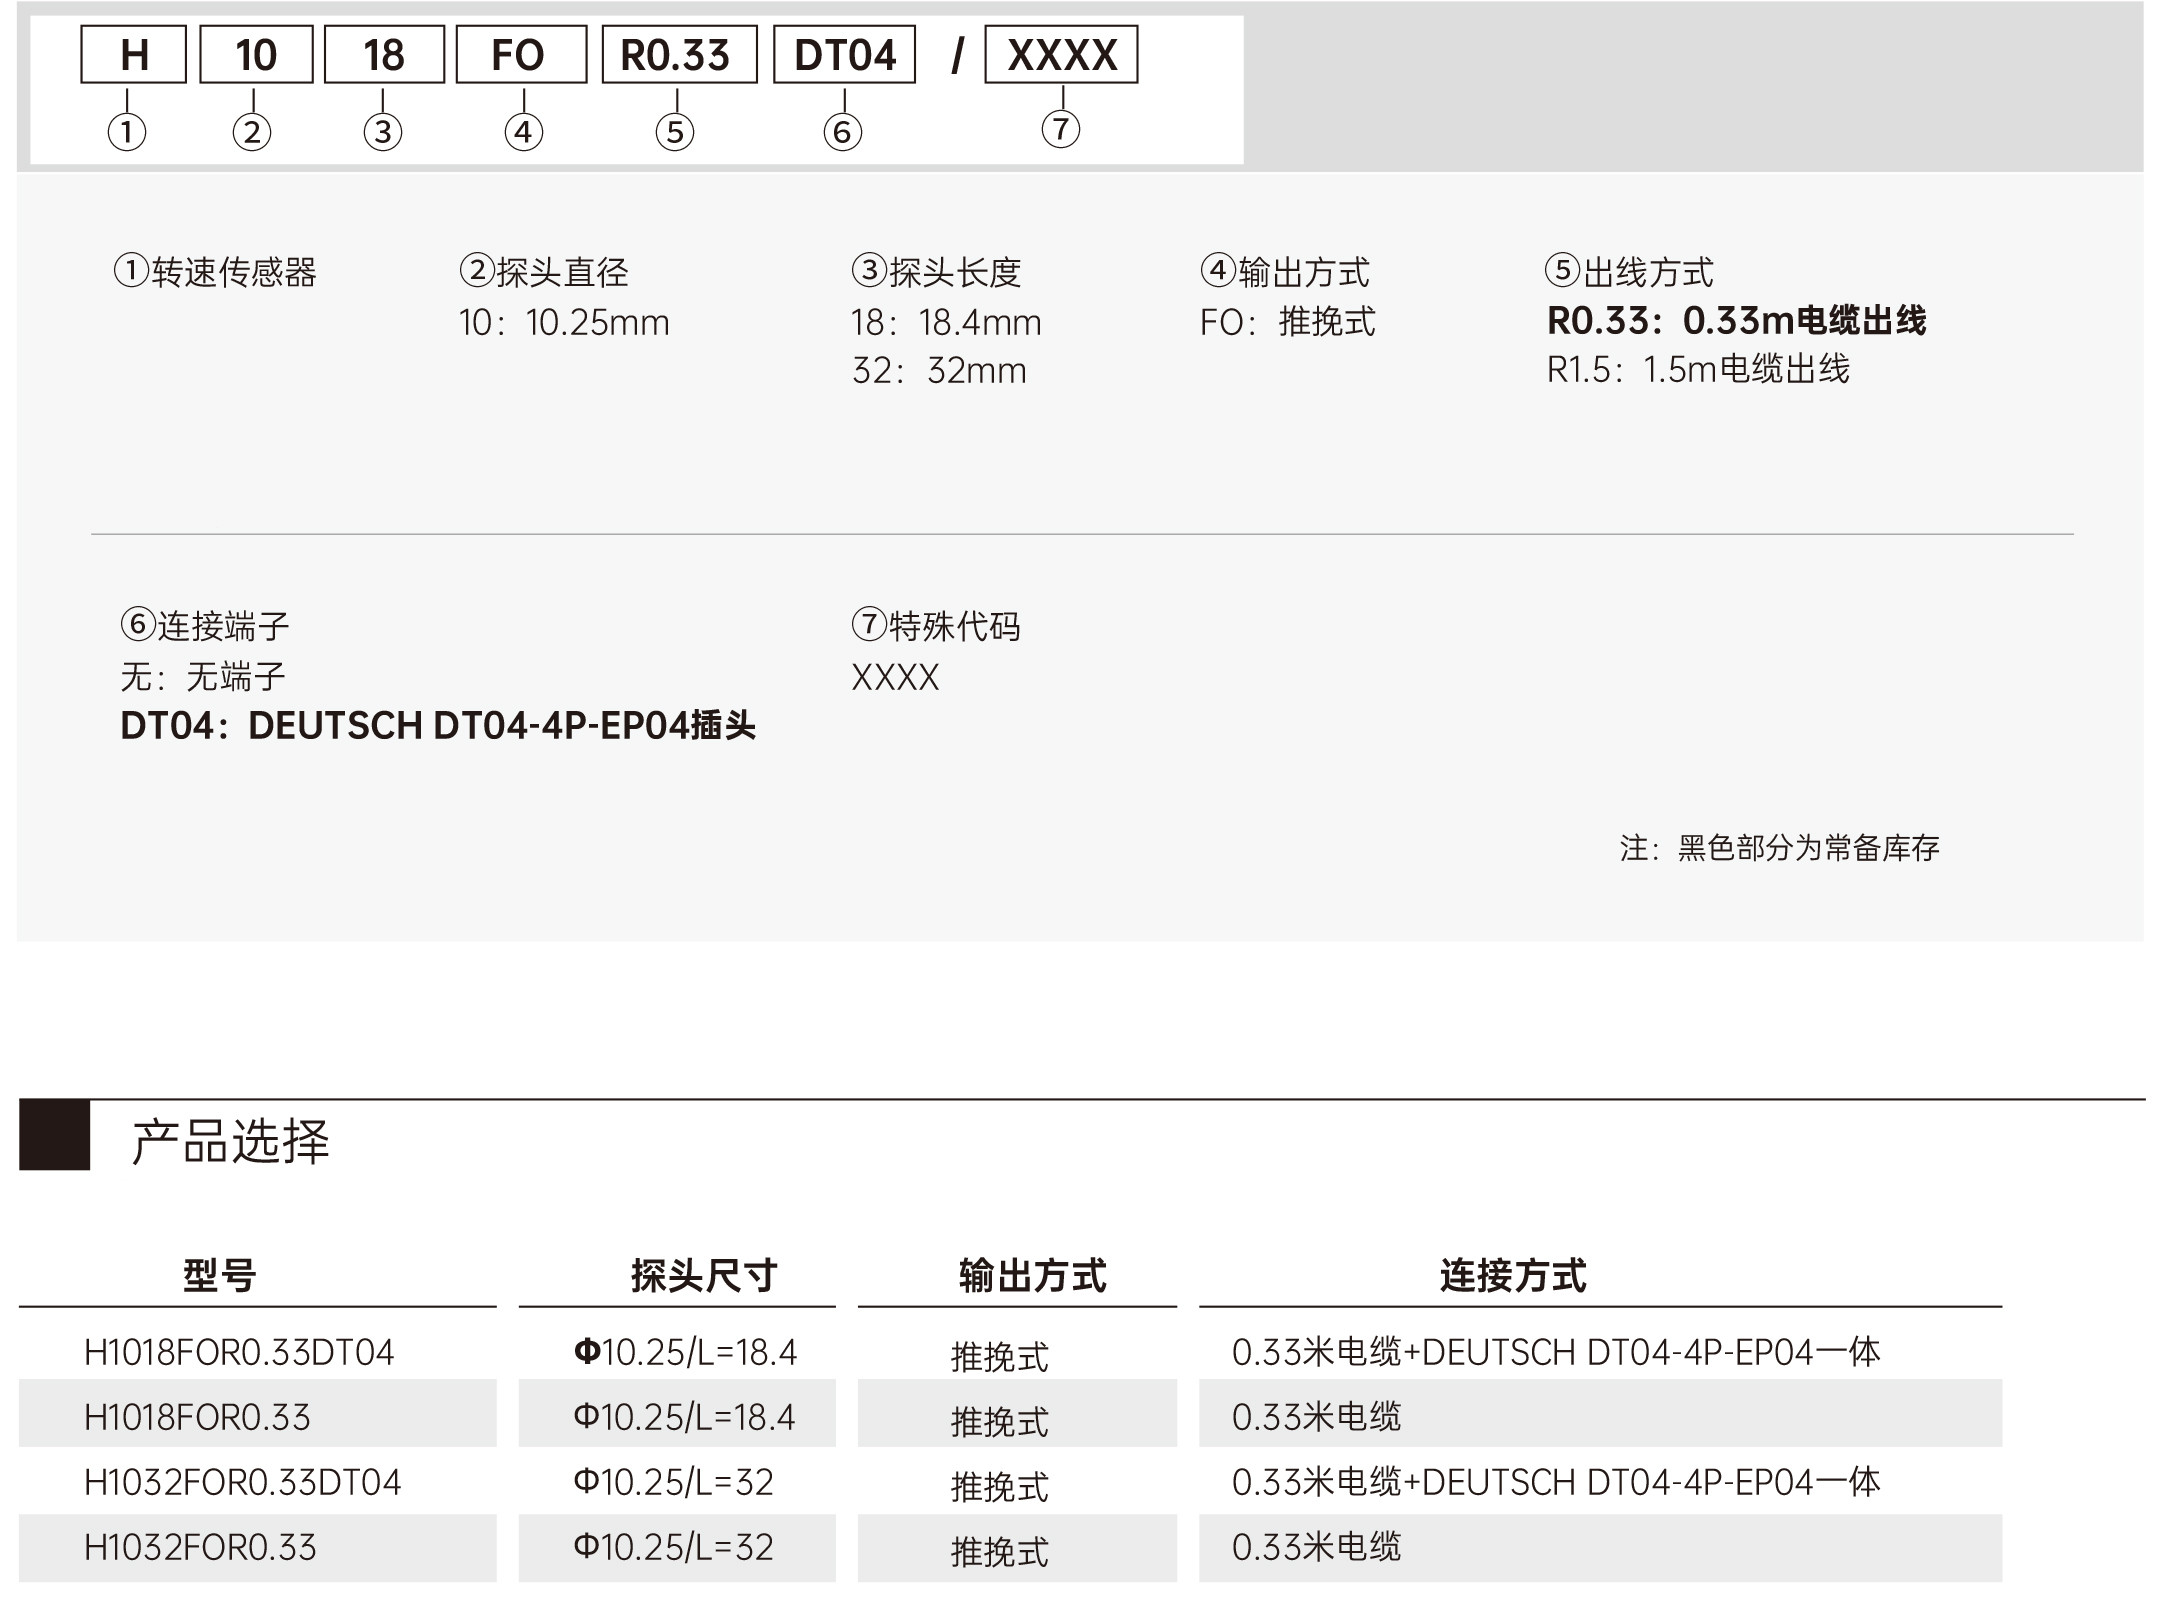Click the '连接方式' column header
2168x1622 pixels.
pyautogui.click(x=1513, y=1276)
